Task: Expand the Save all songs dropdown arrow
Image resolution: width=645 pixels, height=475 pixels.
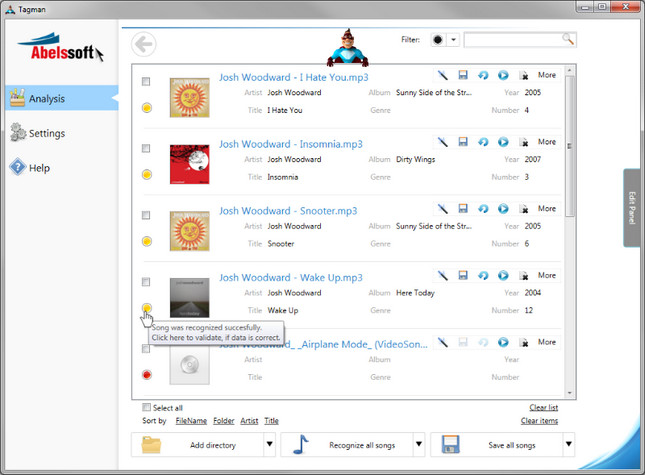Action: pyautogui.click(x=569, y=445)
